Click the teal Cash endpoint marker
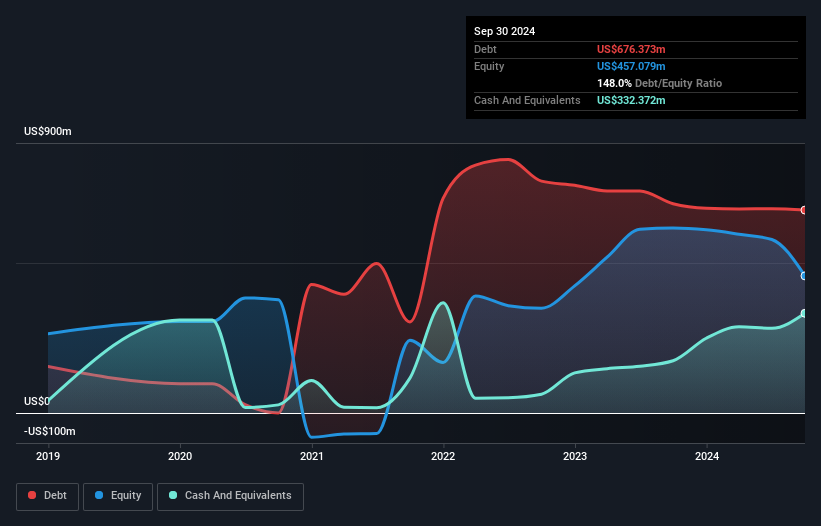 click(x=804, y=314)
